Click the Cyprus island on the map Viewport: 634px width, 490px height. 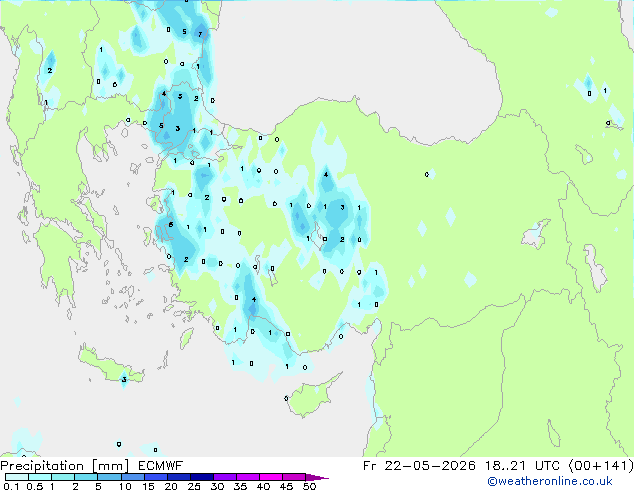tap(312, 397)
